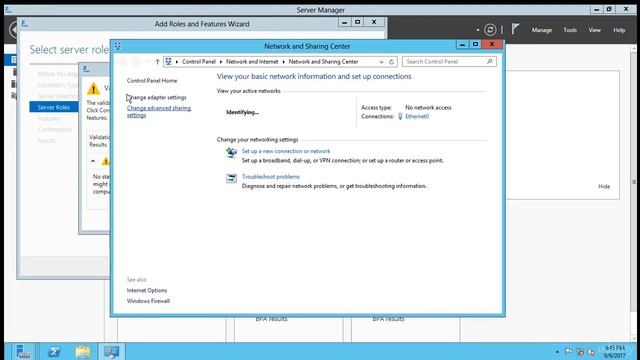Image resolution: width=640 pixels, height=360 pixels.
Task: Click Hide in the Server Manager panel
Action: pos(604,187)
